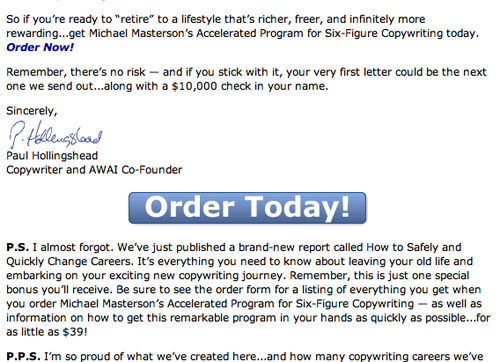This screenshot has width=500, height=362.
Task: Click the bold "P.P.S." label
Action: pos(23,356)
